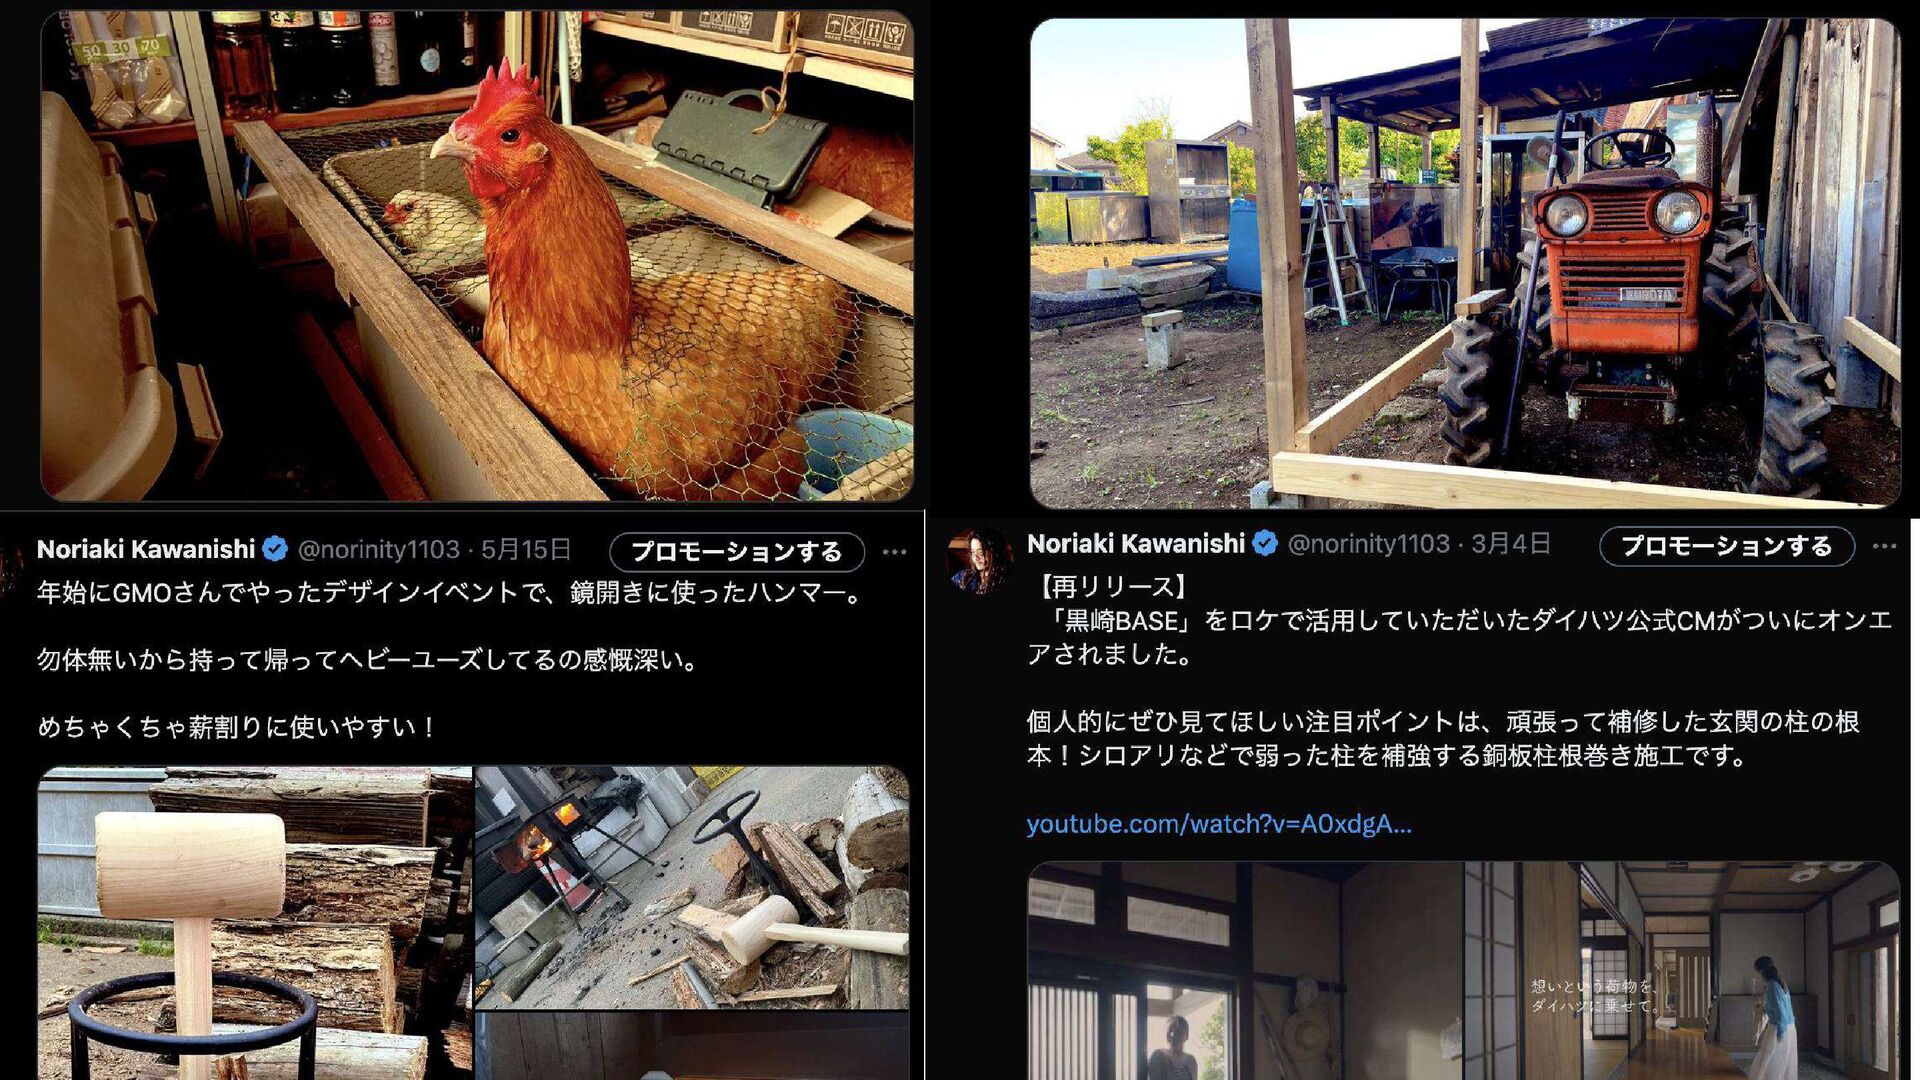Click the プロモーションする button on the March 4 tweet
The height and width of the screenshot is (1080, 1920).
[1727, 546]
